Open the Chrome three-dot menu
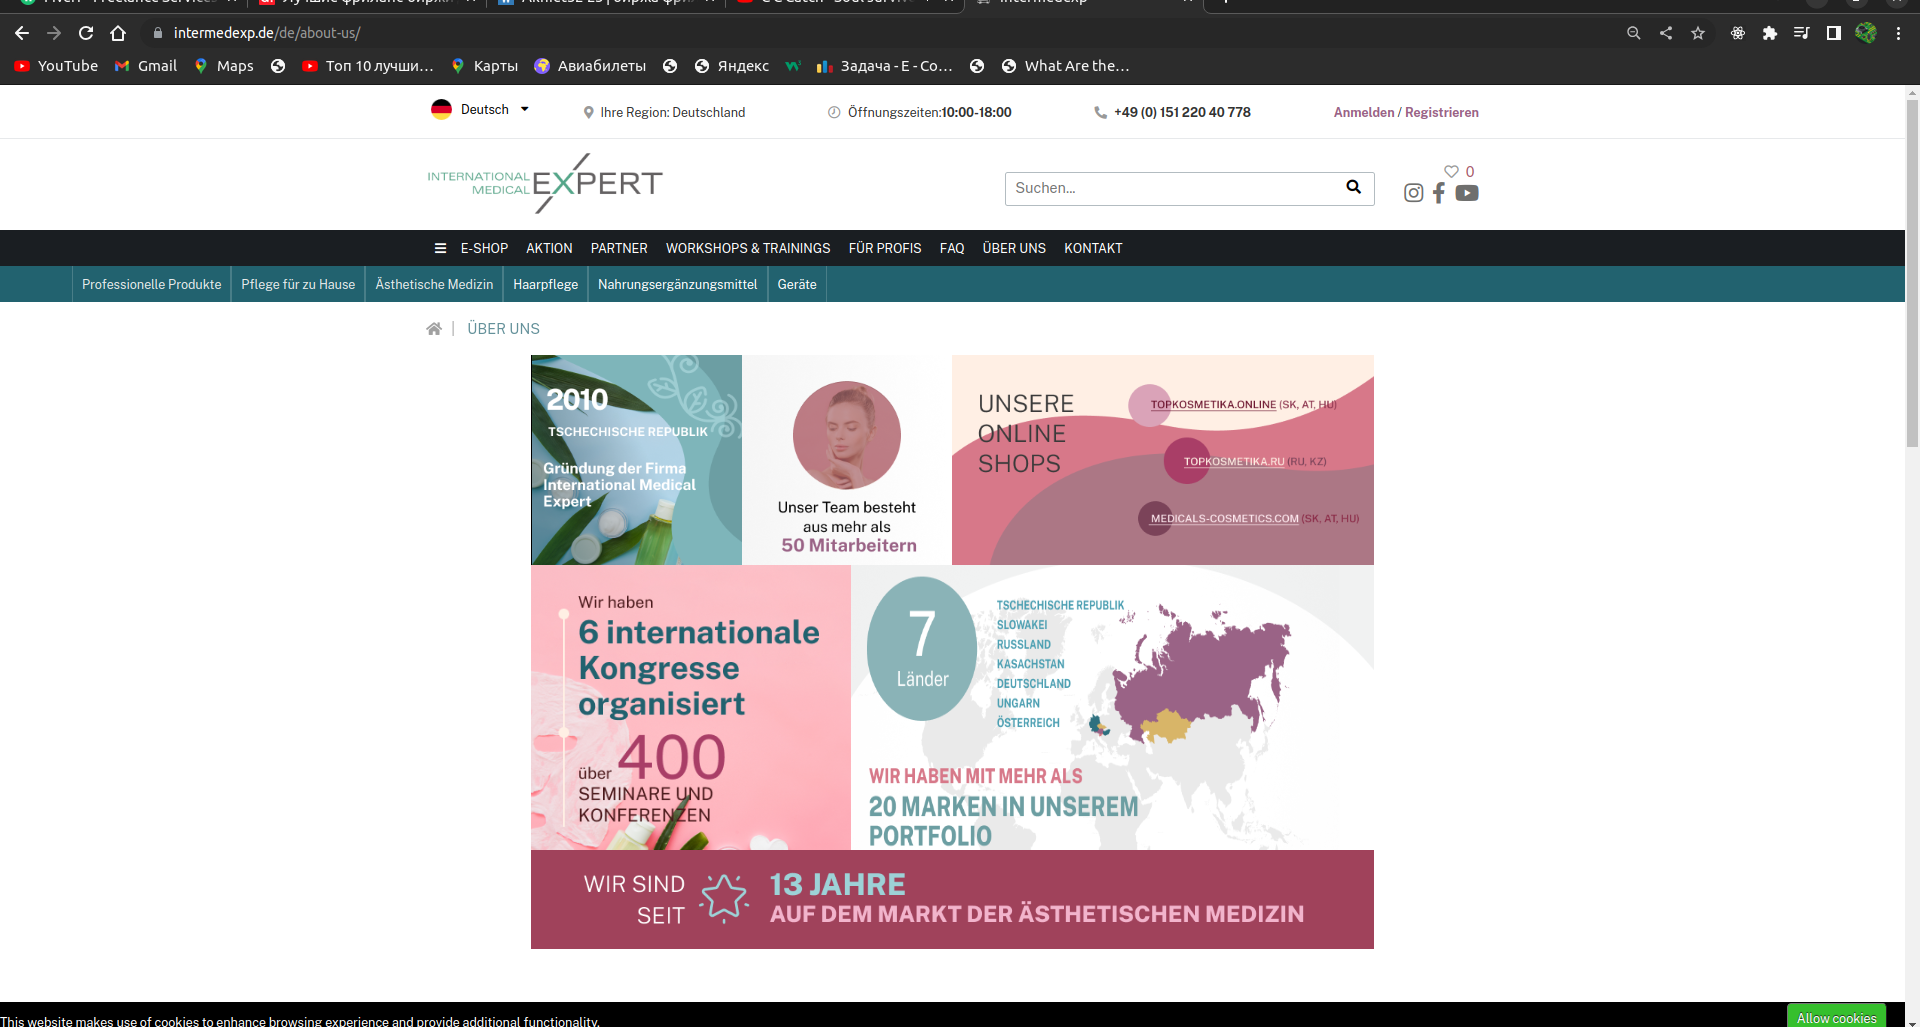Screen dimensions: 1920x1027 [1898, 33]
